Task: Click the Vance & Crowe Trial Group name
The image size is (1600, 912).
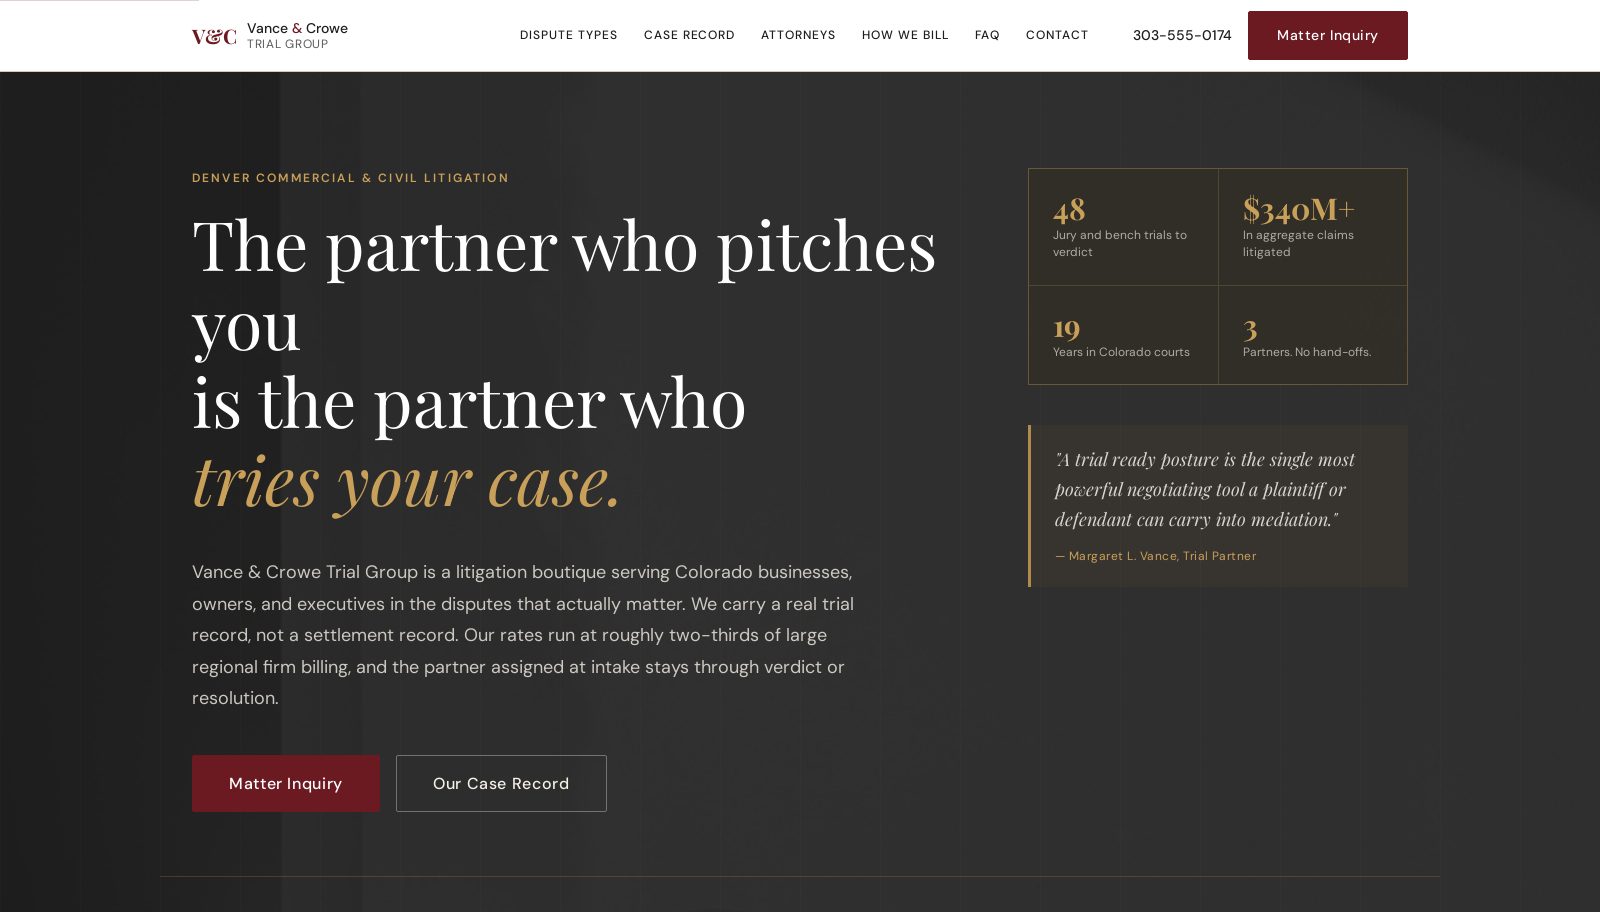Action: pos(297,35)
